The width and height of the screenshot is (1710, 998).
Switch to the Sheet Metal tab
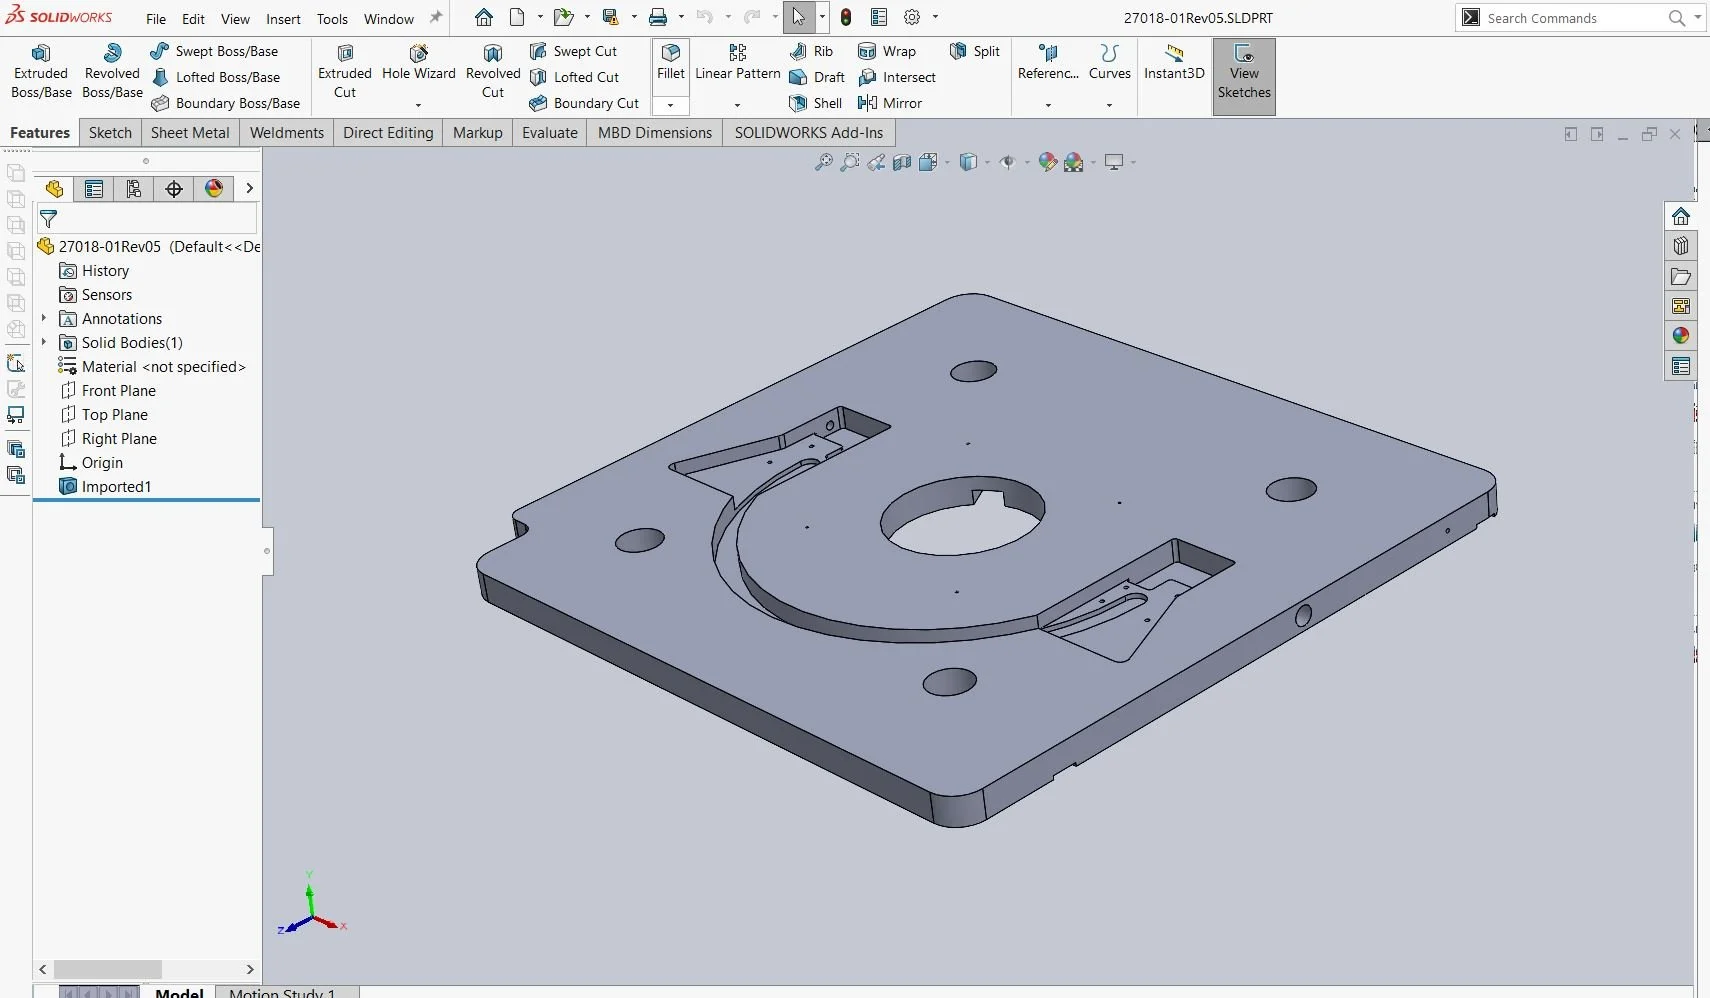point(189,132)
